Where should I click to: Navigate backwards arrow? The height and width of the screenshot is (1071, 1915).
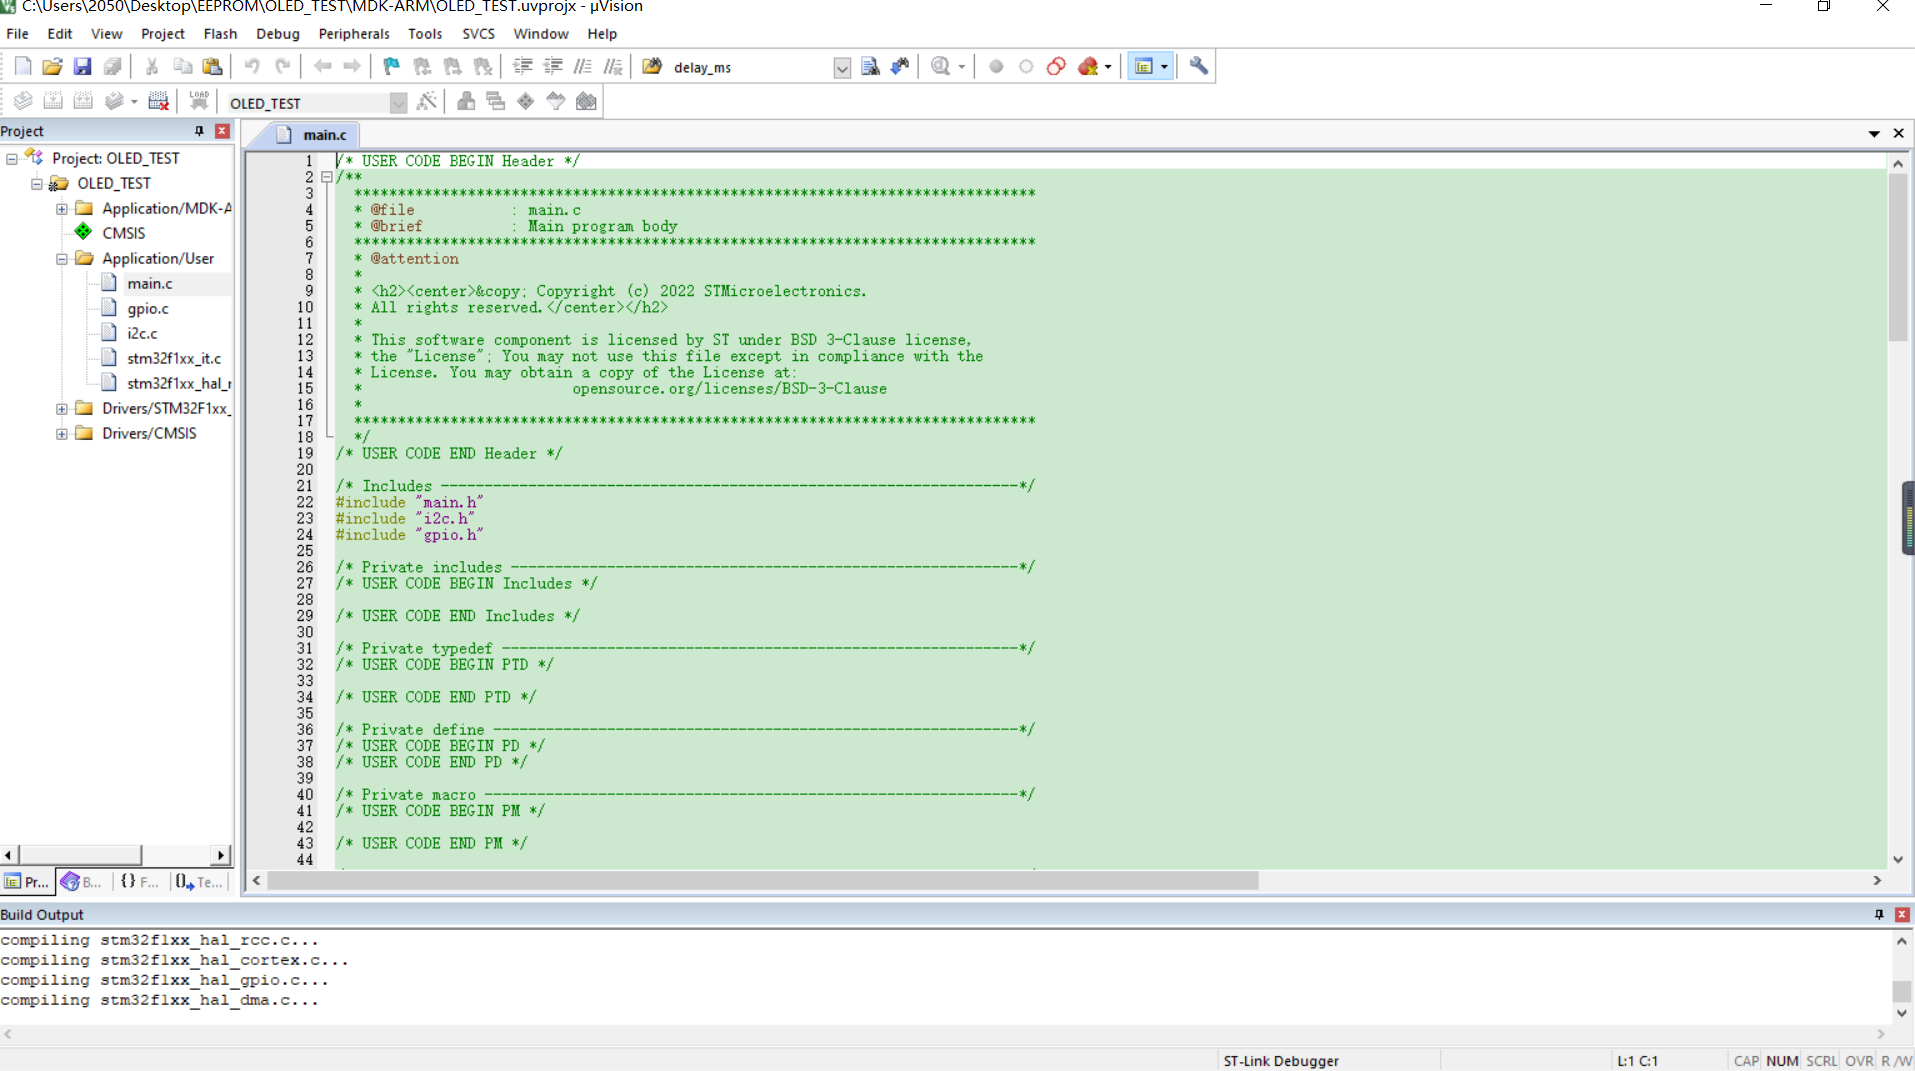coord(322,67)
